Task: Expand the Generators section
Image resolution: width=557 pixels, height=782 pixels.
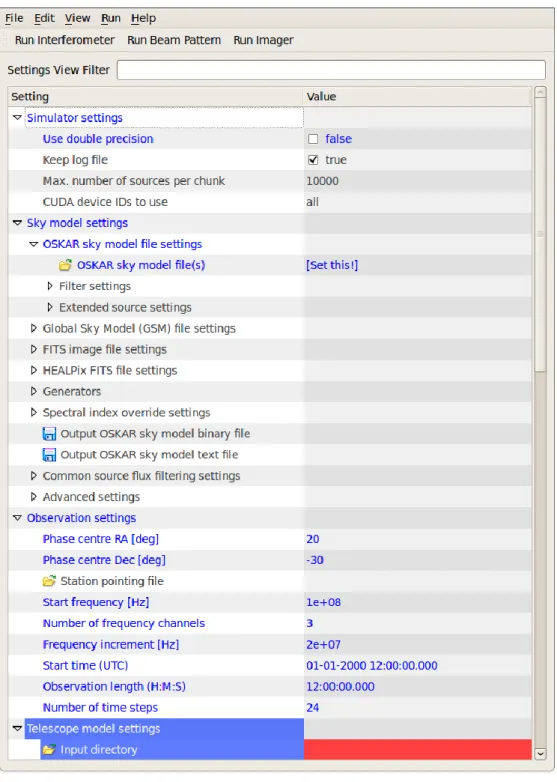Action: (x=33, y=391)
